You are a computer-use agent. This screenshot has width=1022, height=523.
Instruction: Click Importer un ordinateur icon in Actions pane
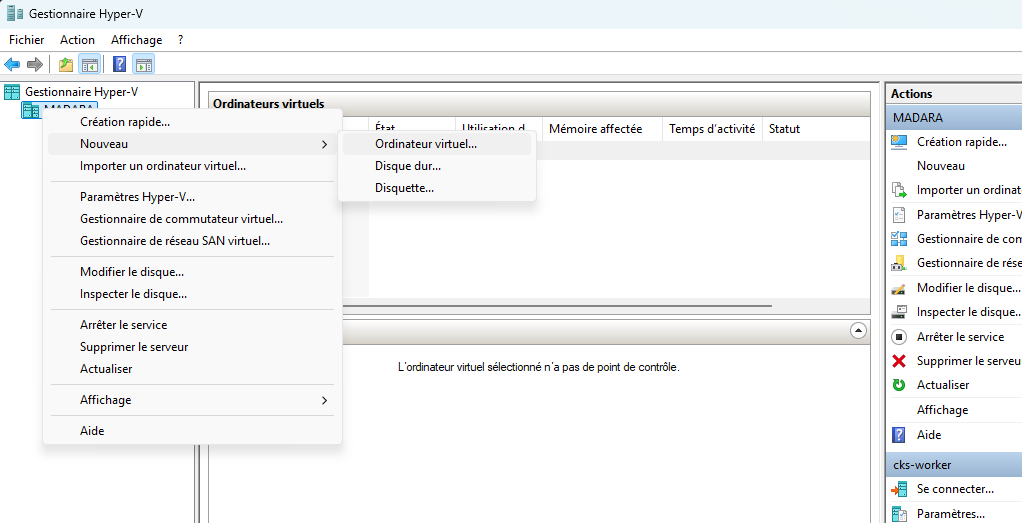click(x=899, y=190)
